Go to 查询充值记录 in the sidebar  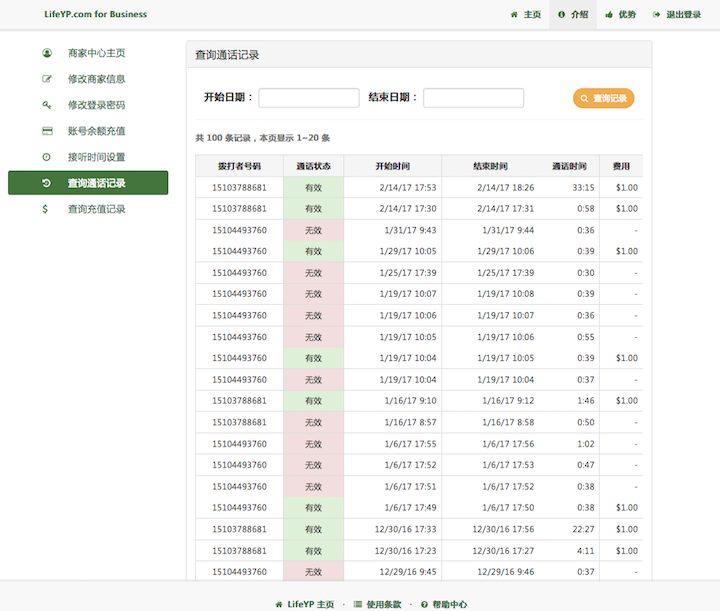pos(88,209)
